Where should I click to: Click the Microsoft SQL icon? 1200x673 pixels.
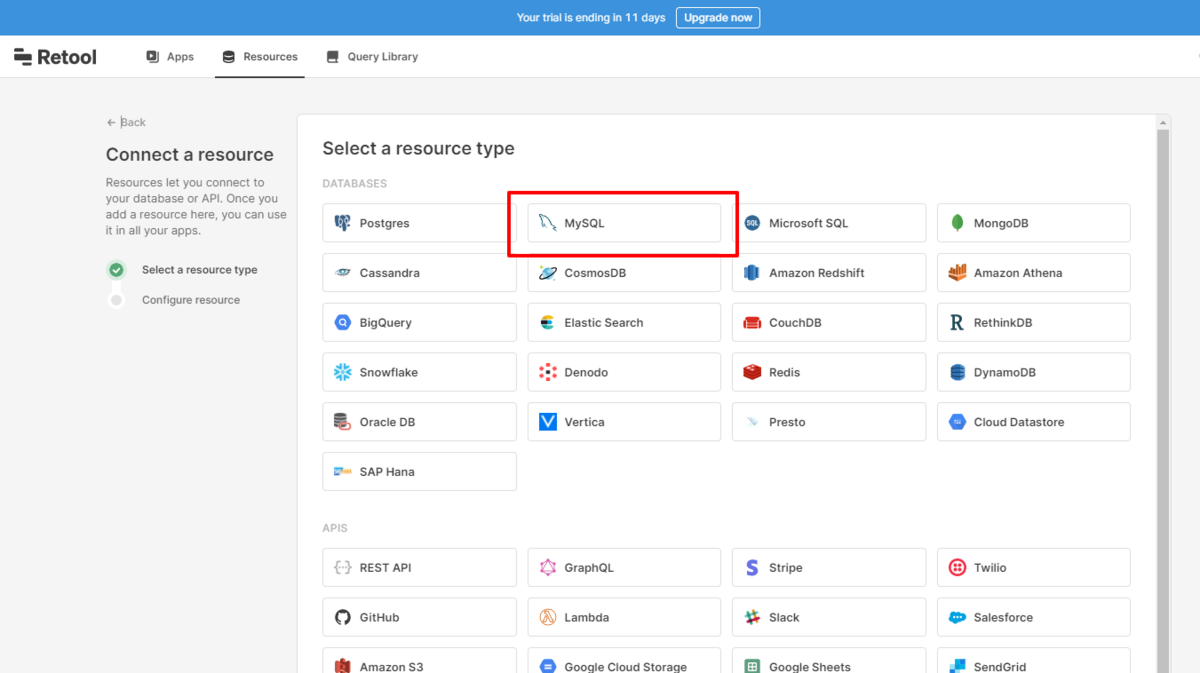[x=752, y=223]
